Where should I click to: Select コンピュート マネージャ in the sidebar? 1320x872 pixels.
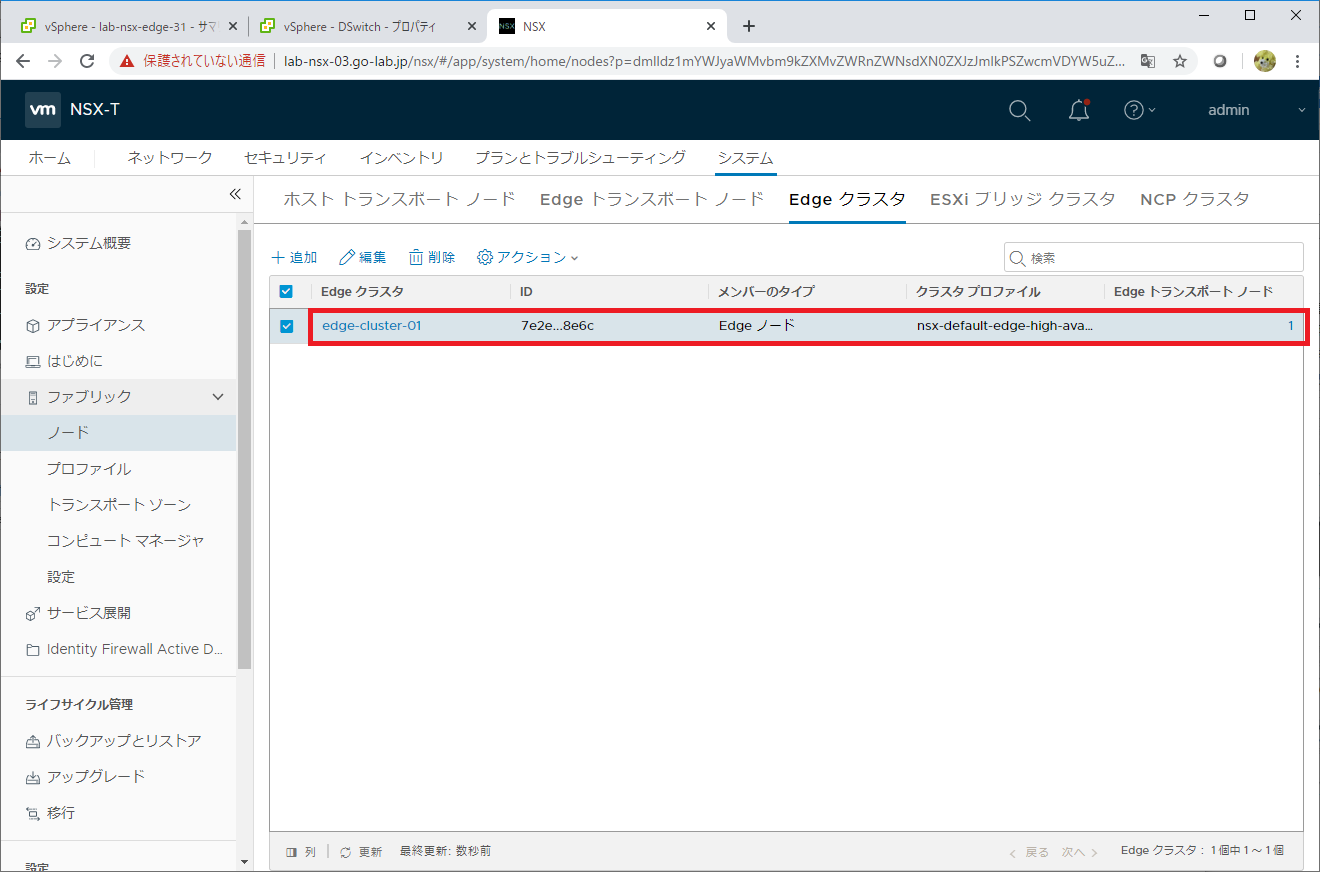pyautogui.click(x=125, y=541)
